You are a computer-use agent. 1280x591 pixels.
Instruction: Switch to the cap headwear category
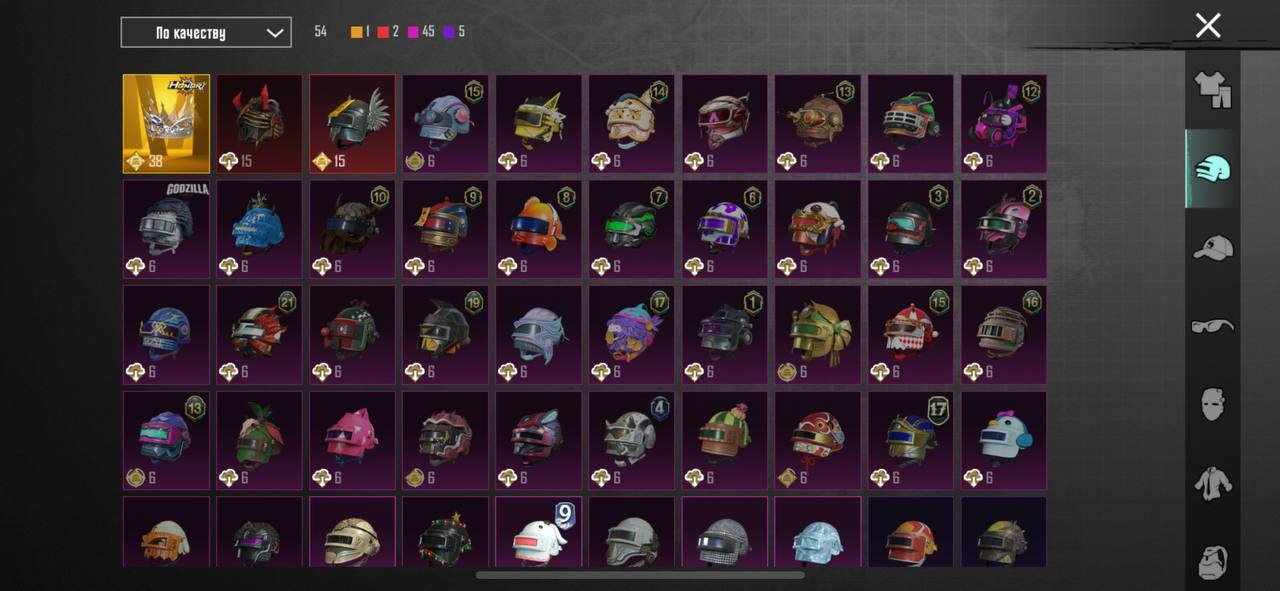click(1212, 247)
